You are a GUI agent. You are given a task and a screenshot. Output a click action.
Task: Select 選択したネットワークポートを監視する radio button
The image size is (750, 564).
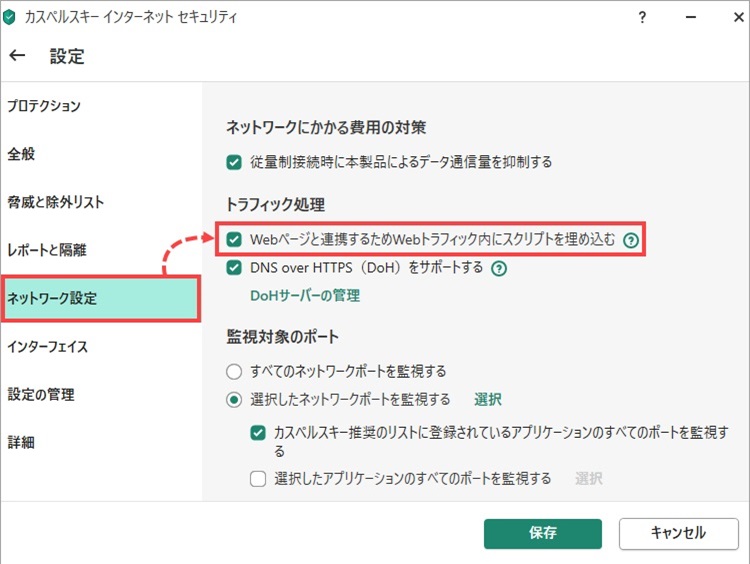tap(234, 399)
